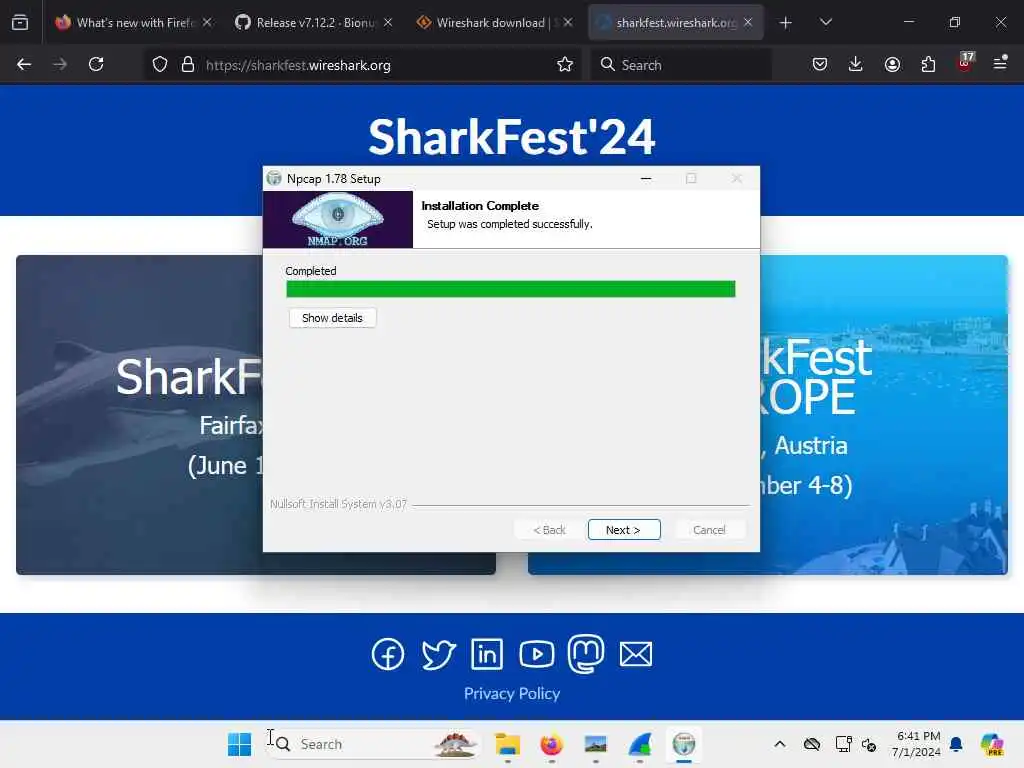The image size is (1024, 768).
Task: Go back to the previous page
Action: [24, 64]
